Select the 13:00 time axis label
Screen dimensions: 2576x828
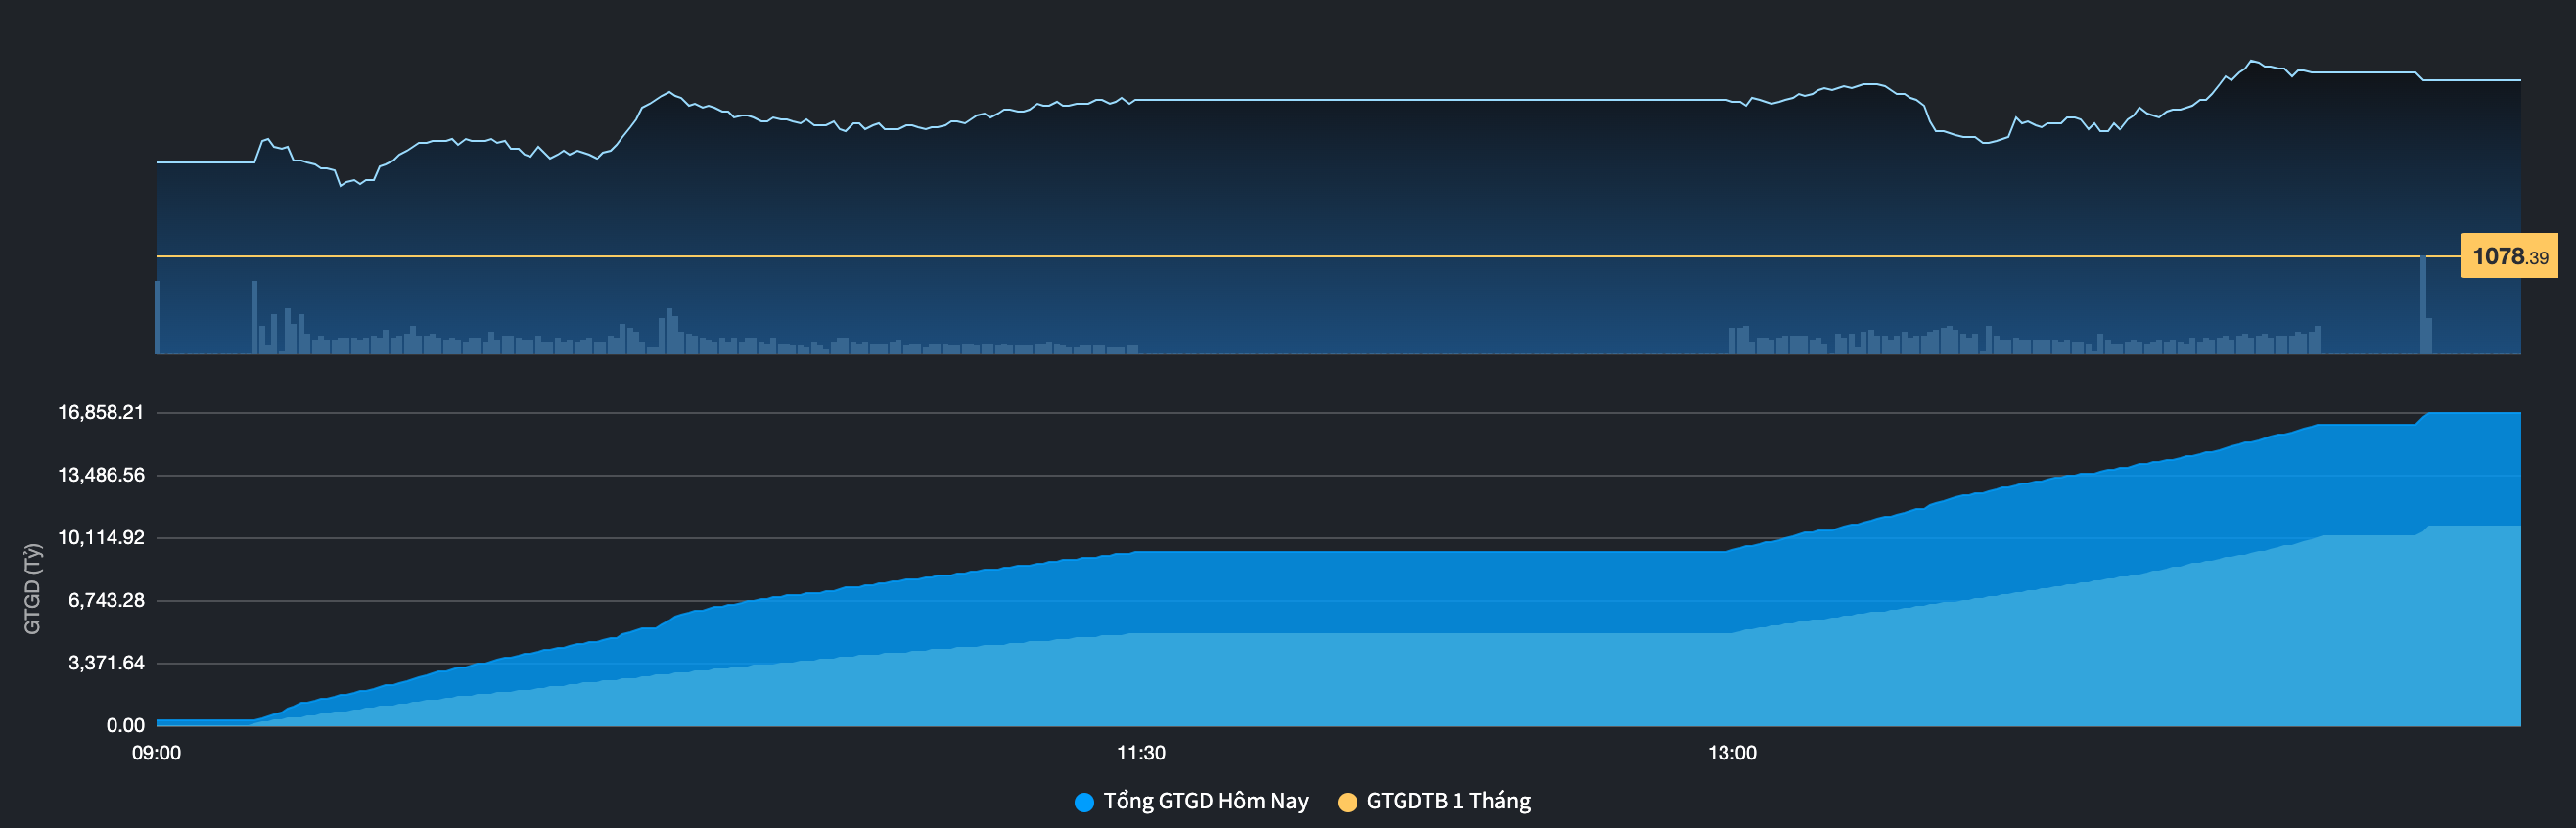[x=1731, y=753]
